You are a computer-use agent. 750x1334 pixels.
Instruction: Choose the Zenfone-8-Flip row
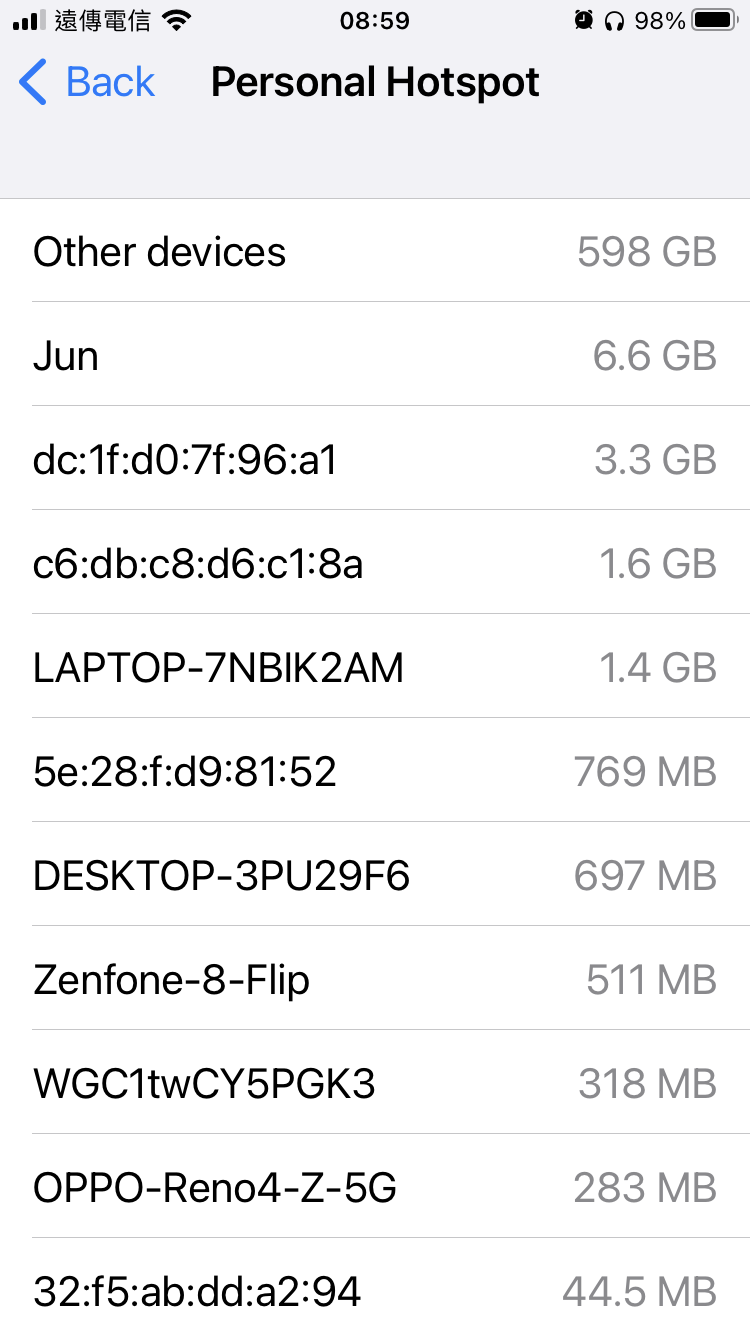pos(375,980)
